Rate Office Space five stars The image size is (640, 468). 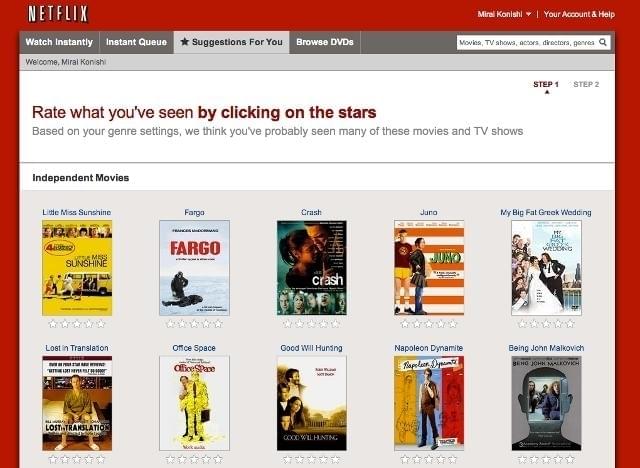[x=219, y=459]
